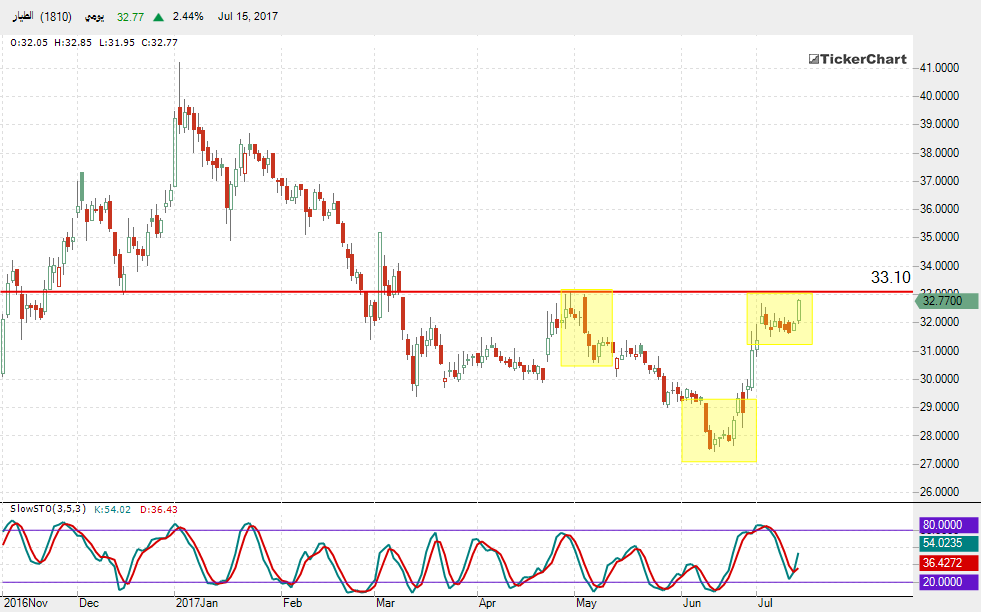Click the green up-arrow change indicator
This screenshot has height=612, width=981.
point(160,17)
